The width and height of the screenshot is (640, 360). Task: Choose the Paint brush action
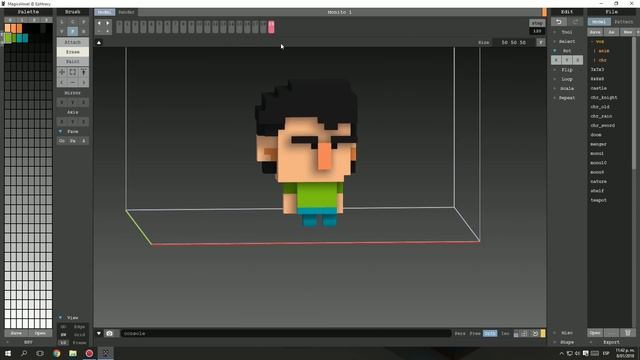(73, 62)
